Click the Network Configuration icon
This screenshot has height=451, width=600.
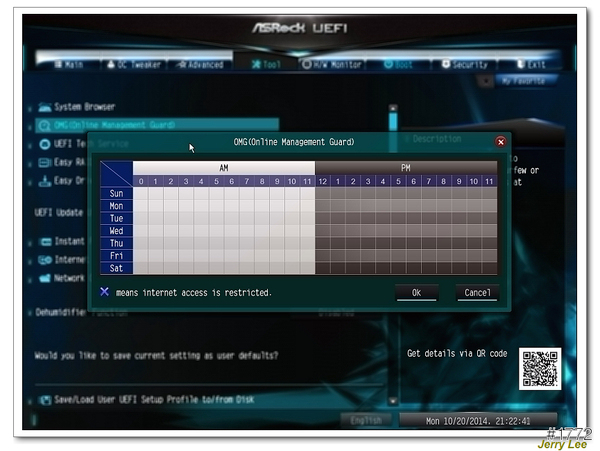(46, 278)
